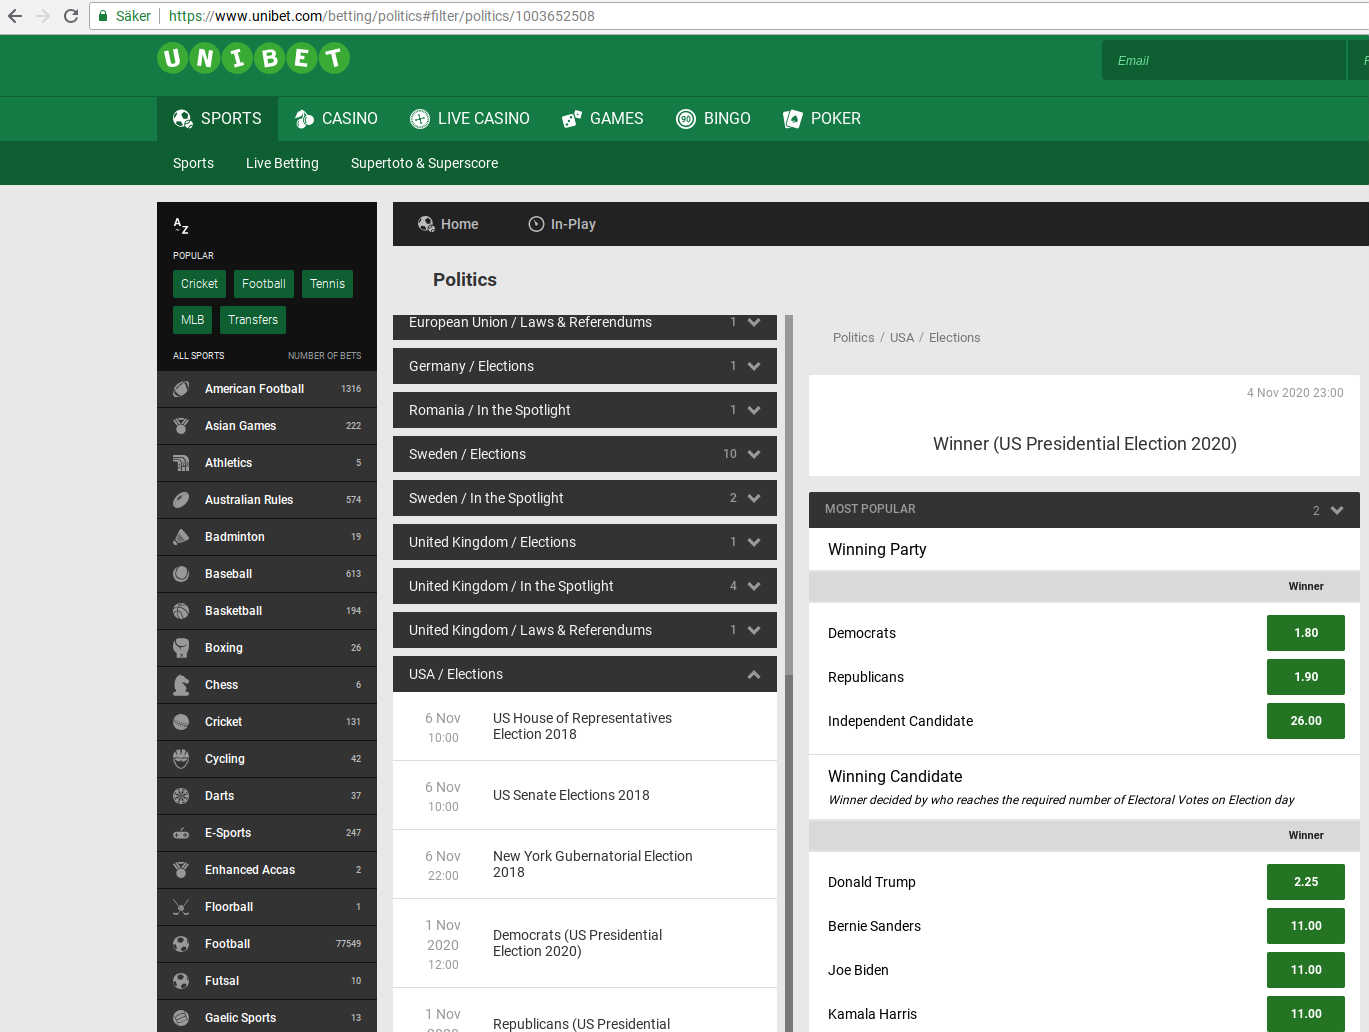Click the Gaelic Sports icon
The image size is (1369, 1032).
(181, 1018)
